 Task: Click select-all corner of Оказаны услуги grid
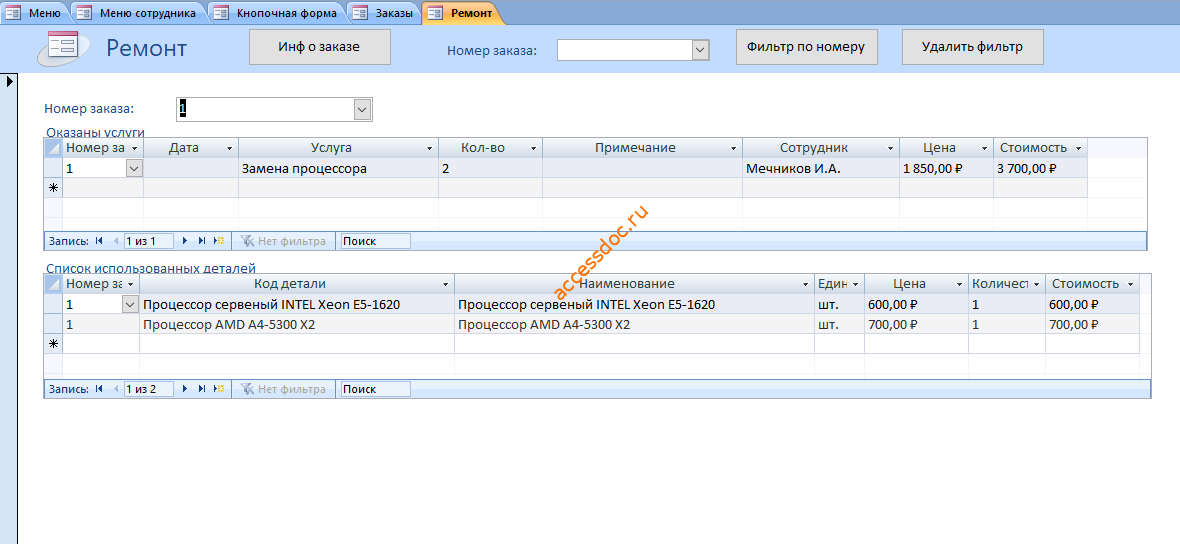click(x=53, y=147)
